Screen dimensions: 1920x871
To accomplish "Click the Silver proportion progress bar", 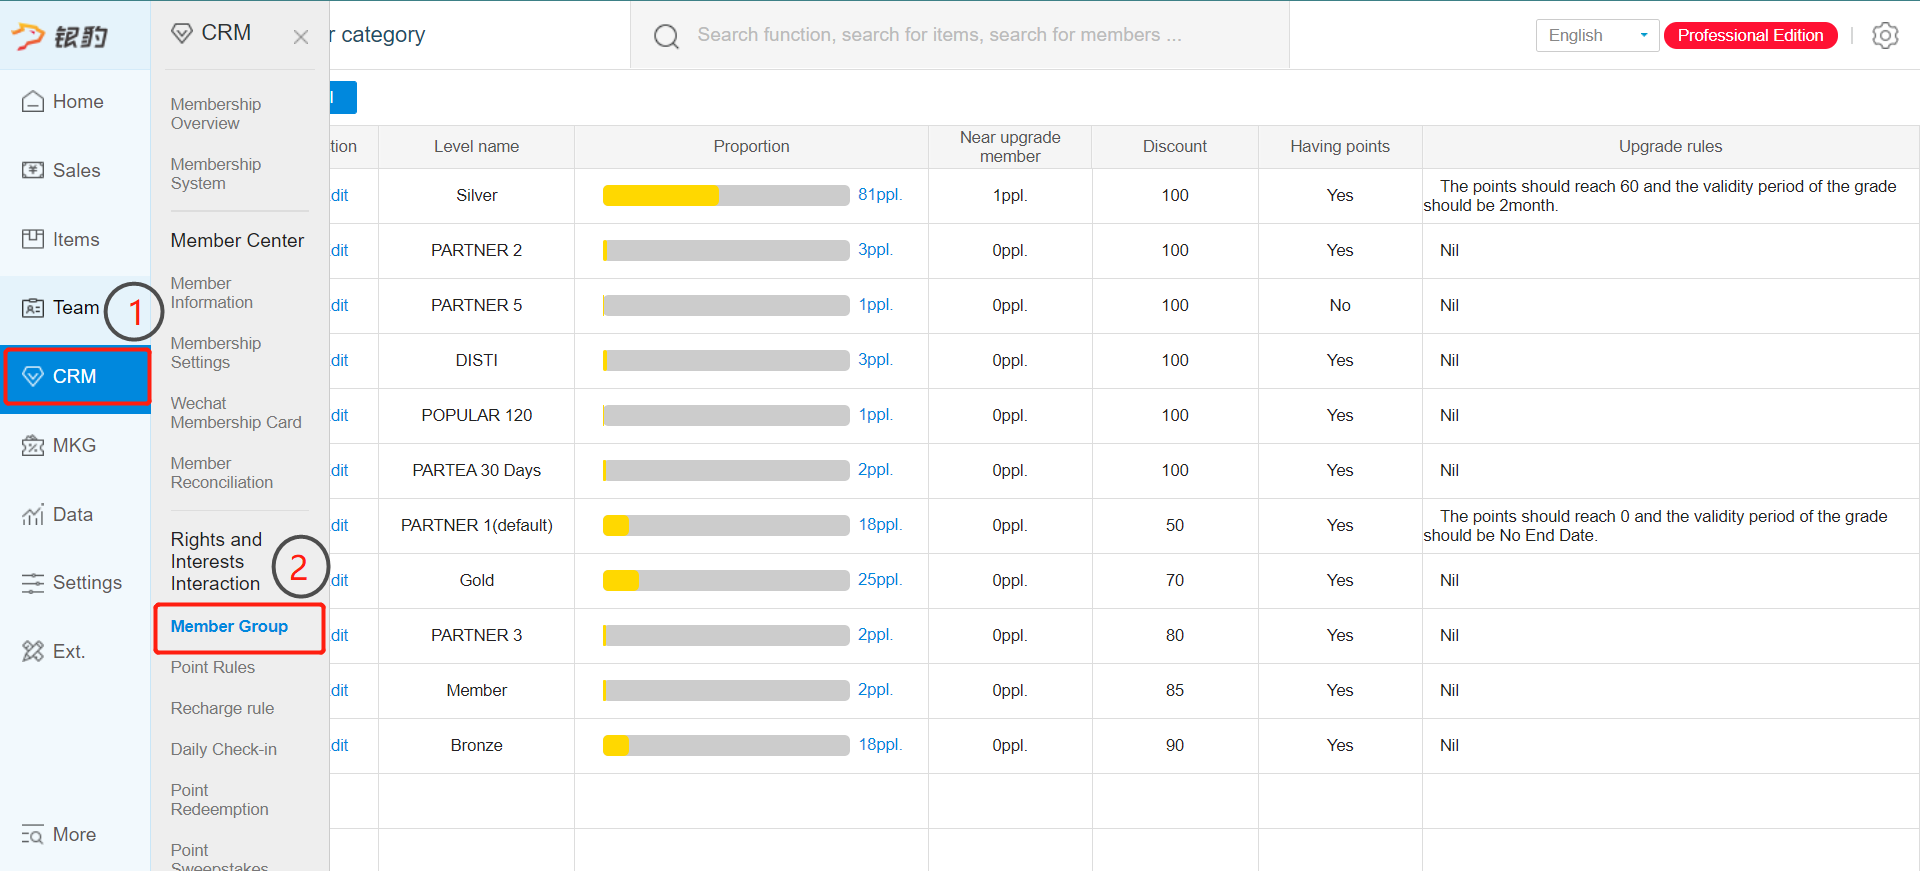I will pyautogui.click(x=726, y=196).
